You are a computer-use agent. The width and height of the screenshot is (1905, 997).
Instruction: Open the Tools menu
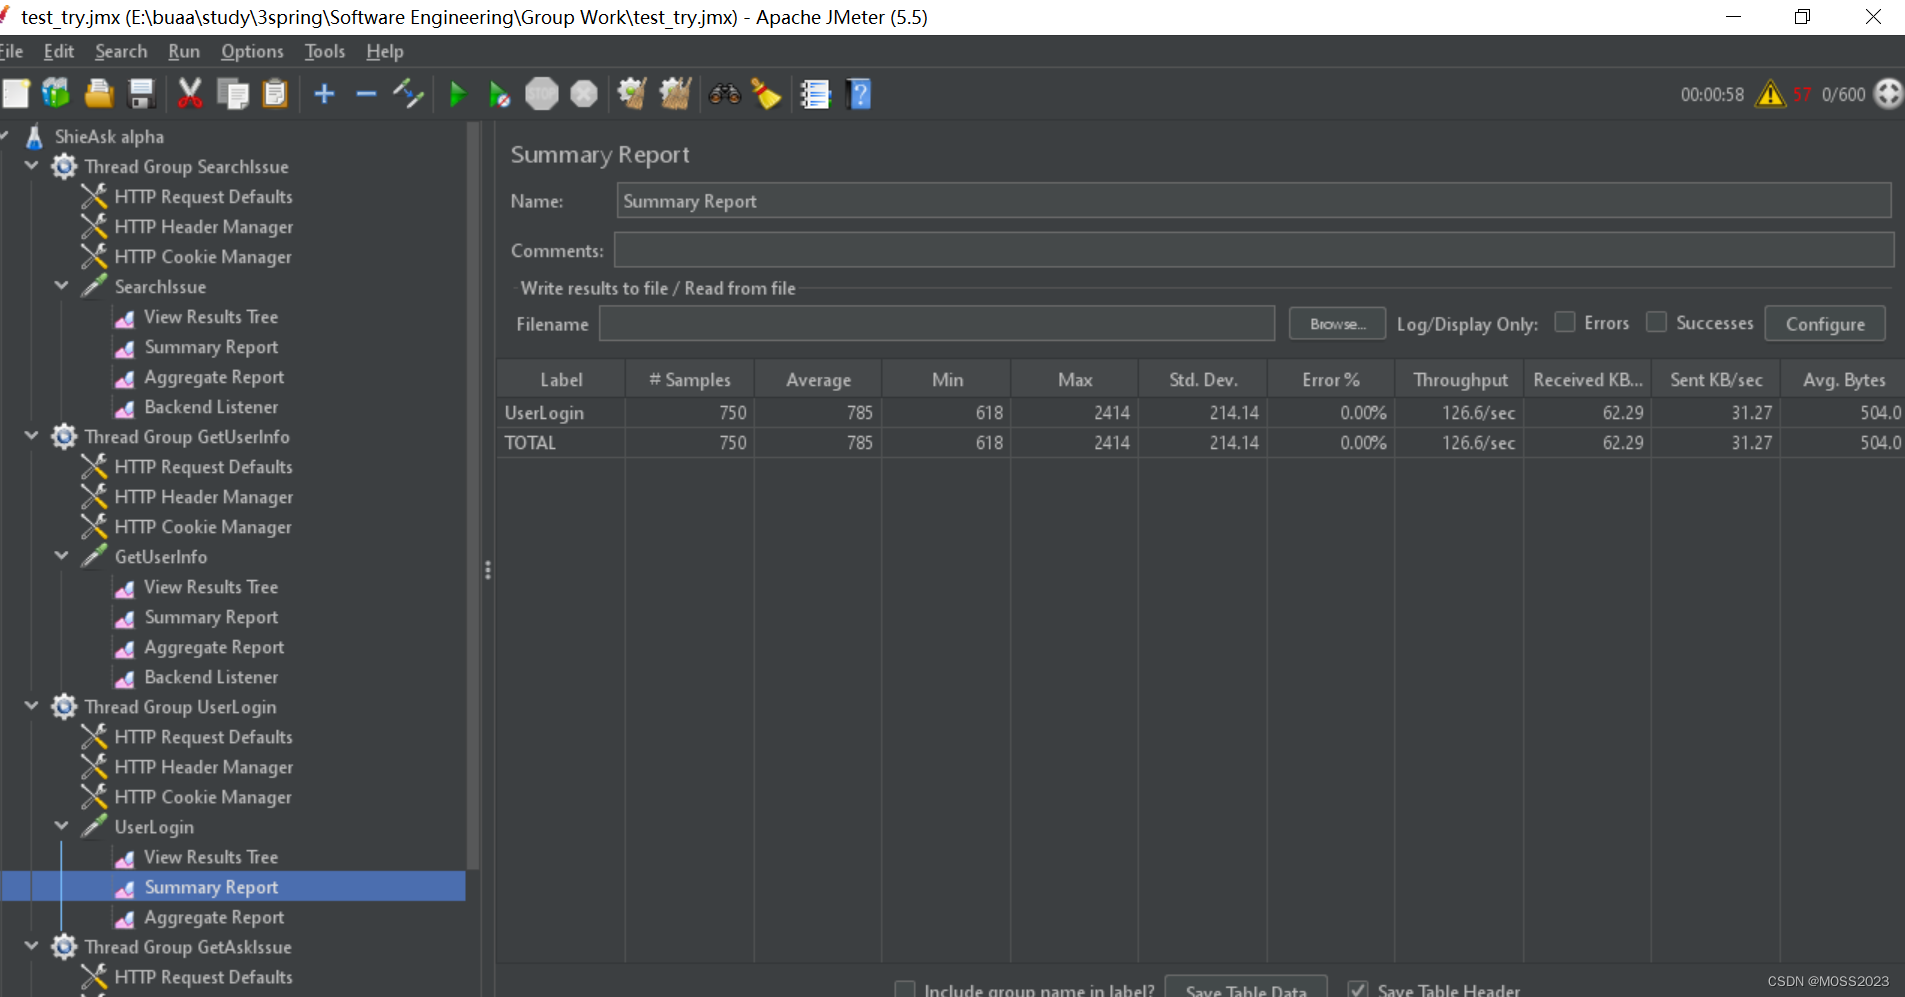coord(324,51)
